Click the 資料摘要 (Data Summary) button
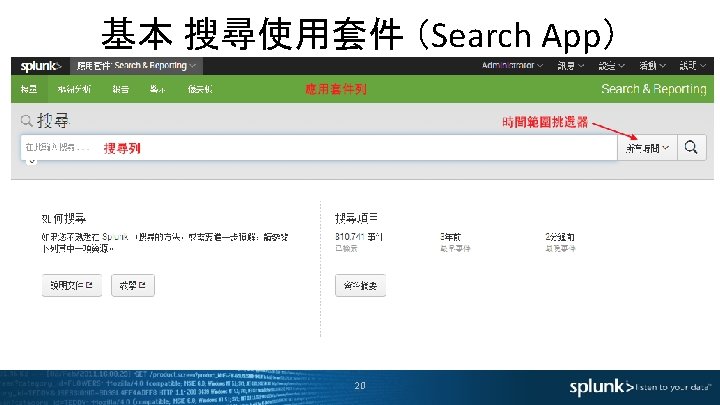This screenshot has height=405, width=720. coord(360,286)
